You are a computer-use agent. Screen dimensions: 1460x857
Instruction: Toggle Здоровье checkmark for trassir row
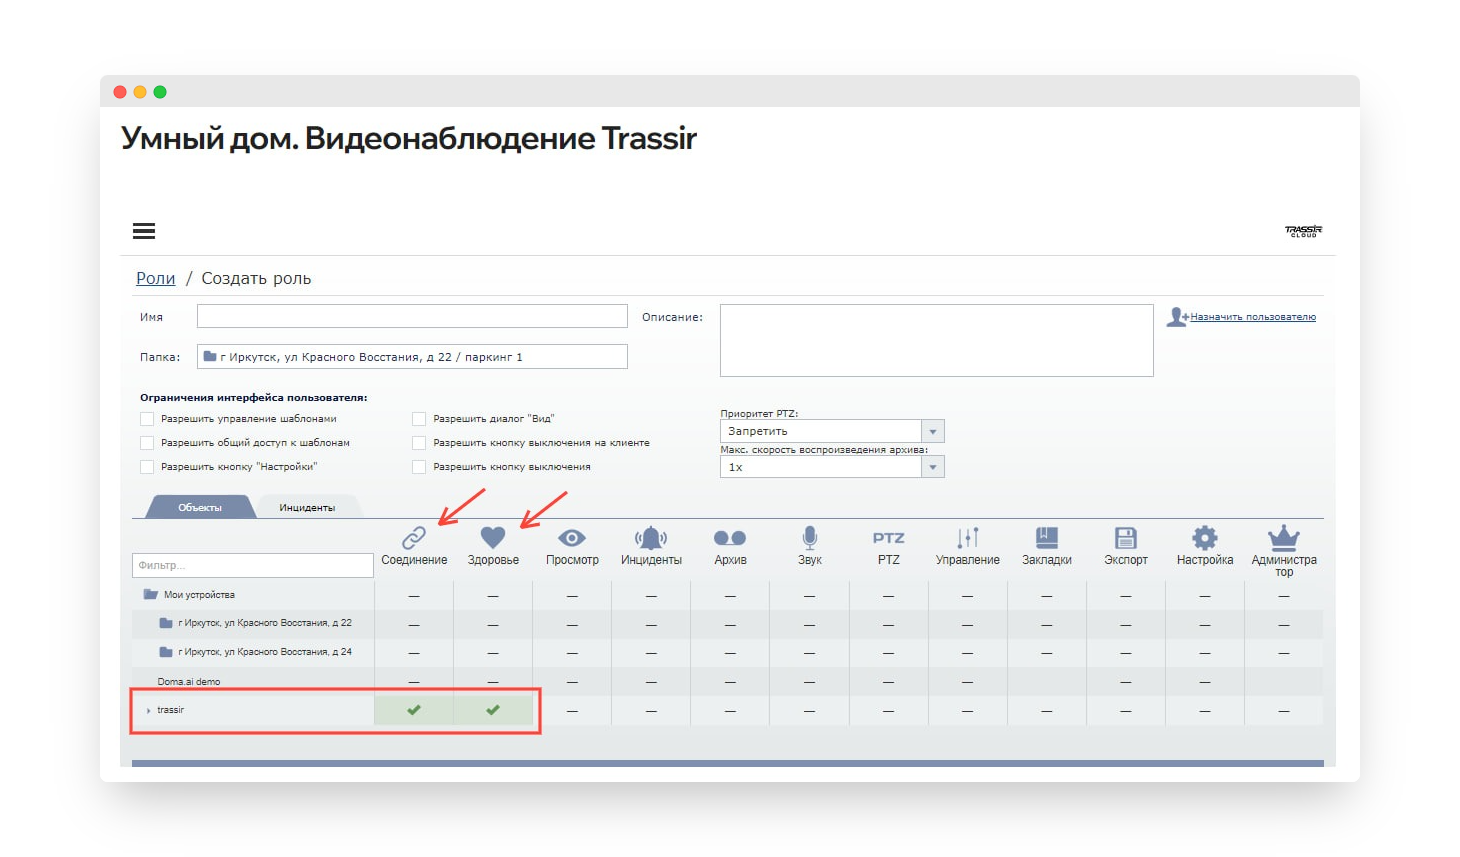point(493,710)
